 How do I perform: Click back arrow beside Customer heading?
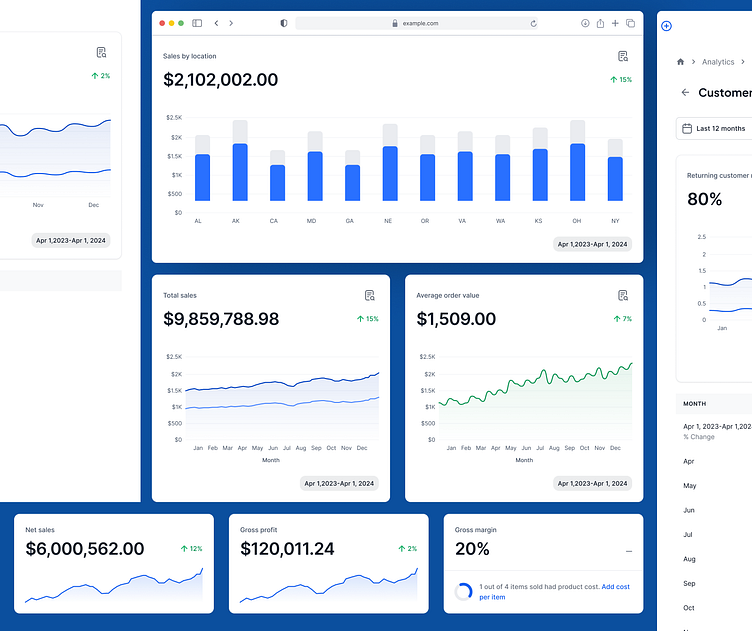685,93
